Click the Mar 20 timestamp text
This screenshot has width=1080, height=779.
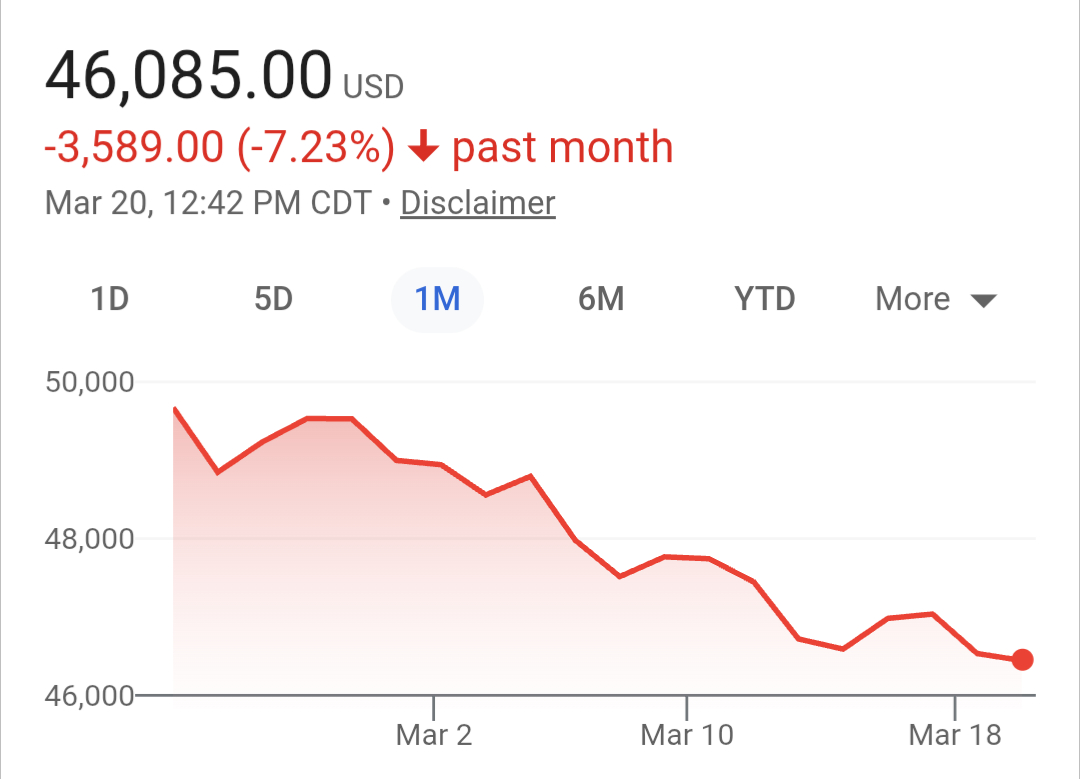208,203
